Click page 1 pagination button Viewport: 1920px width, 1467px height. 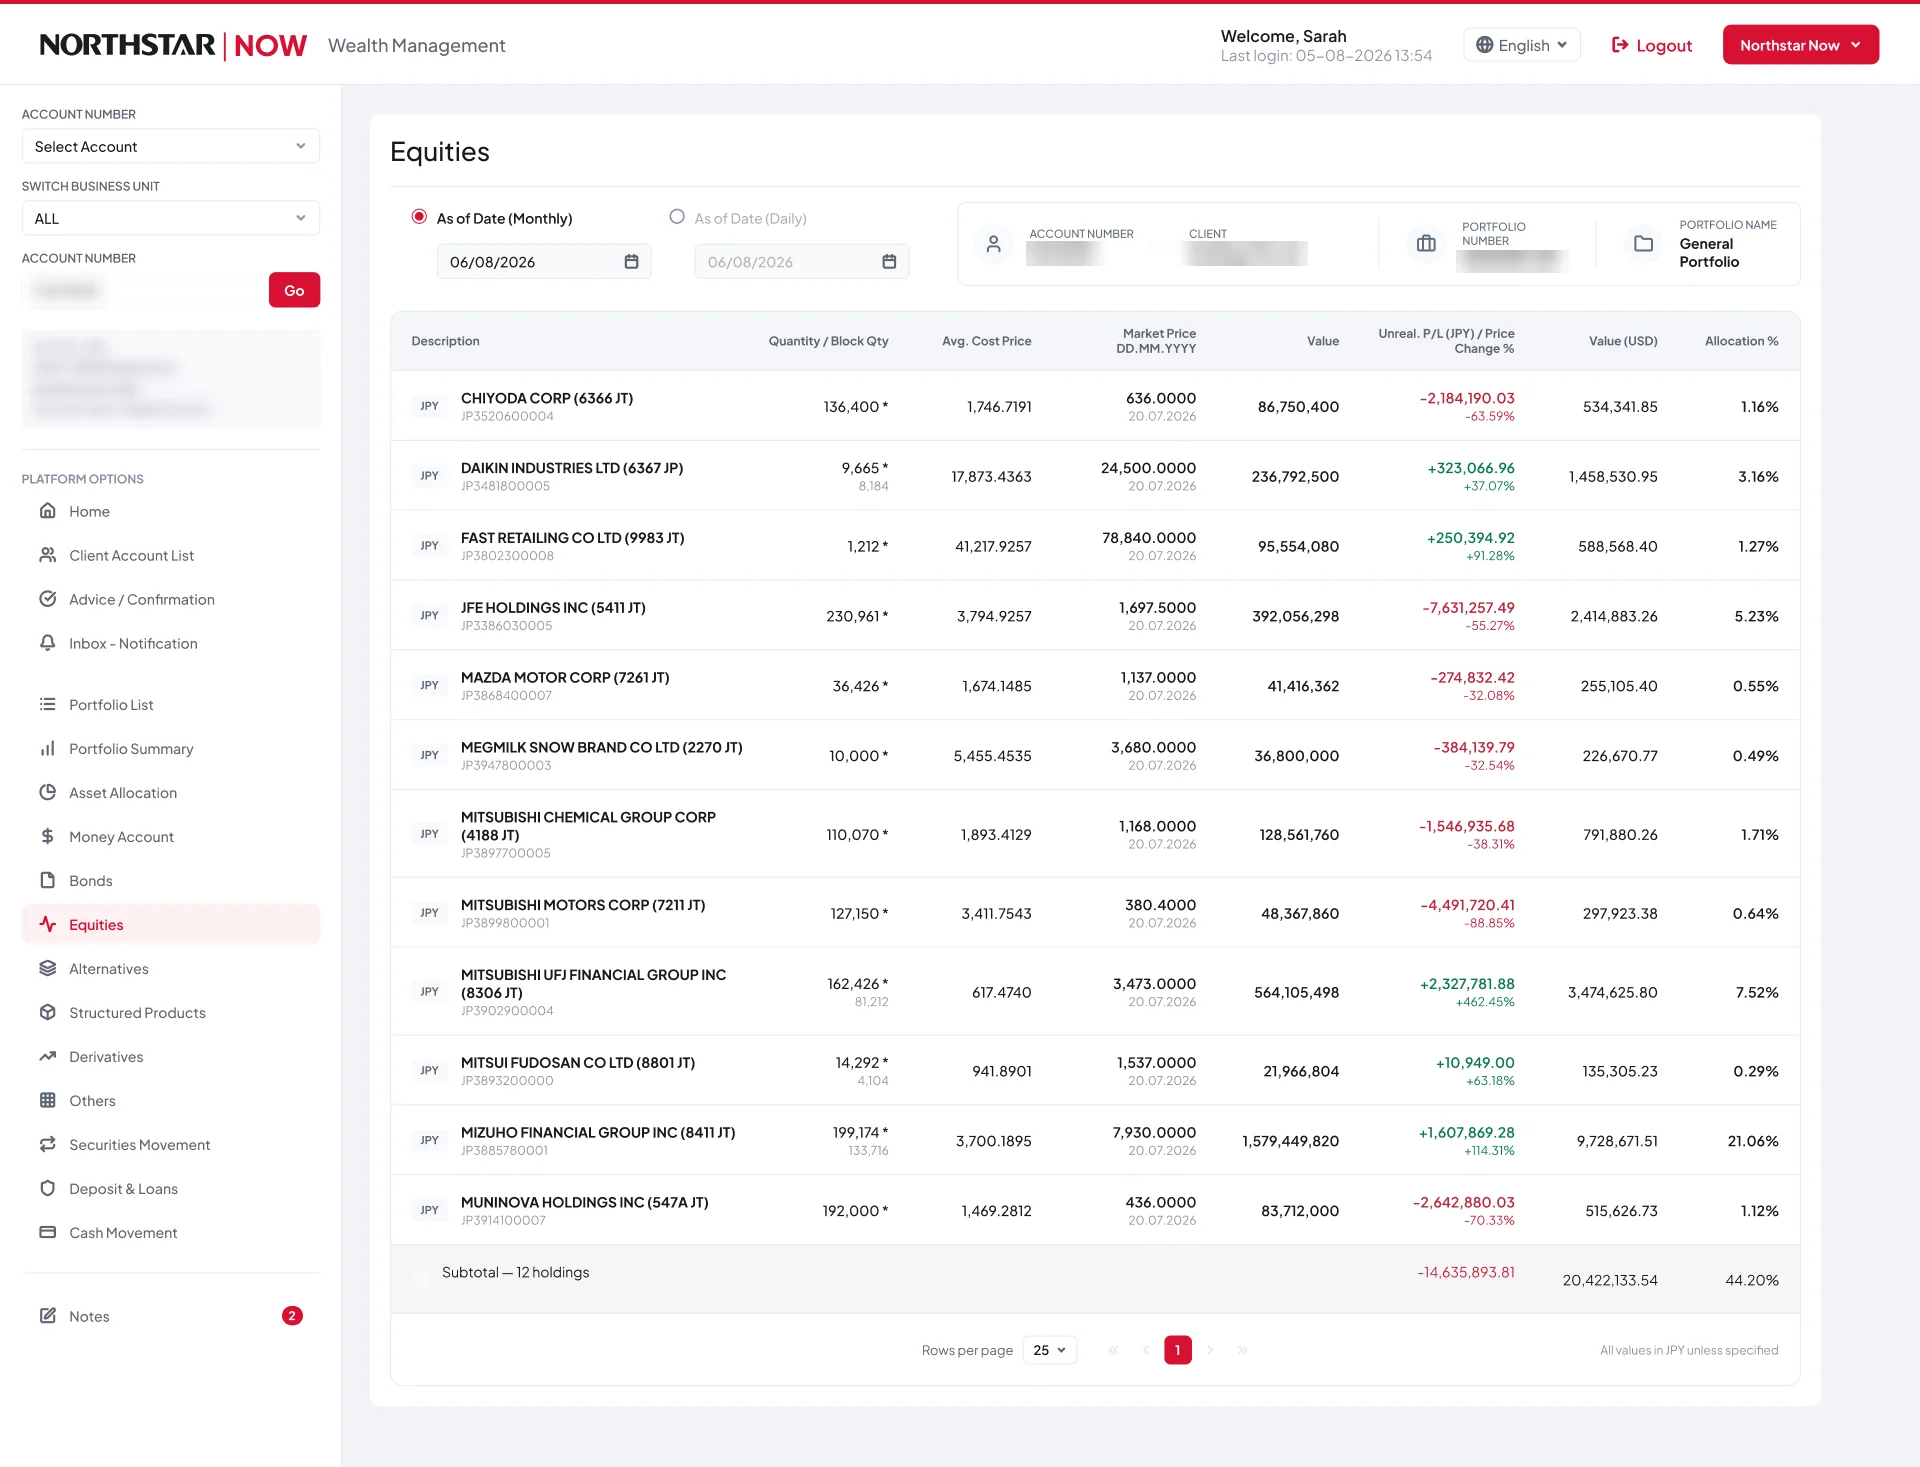pos(1177,1350)
